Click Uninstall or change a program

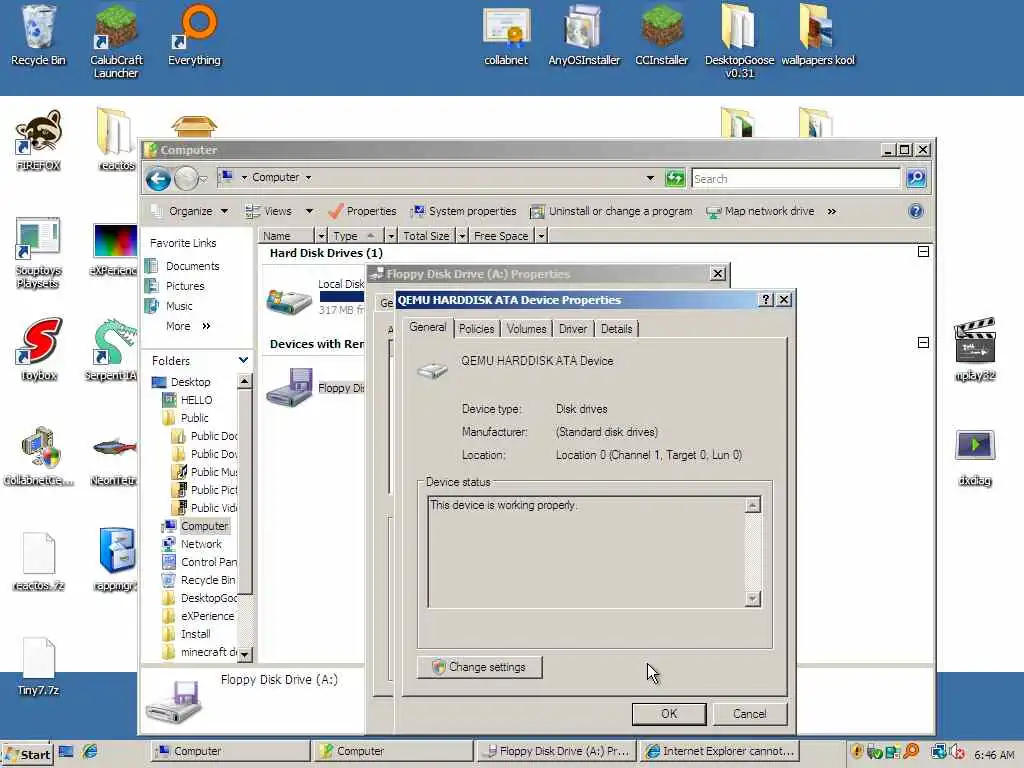coord(611,211)
